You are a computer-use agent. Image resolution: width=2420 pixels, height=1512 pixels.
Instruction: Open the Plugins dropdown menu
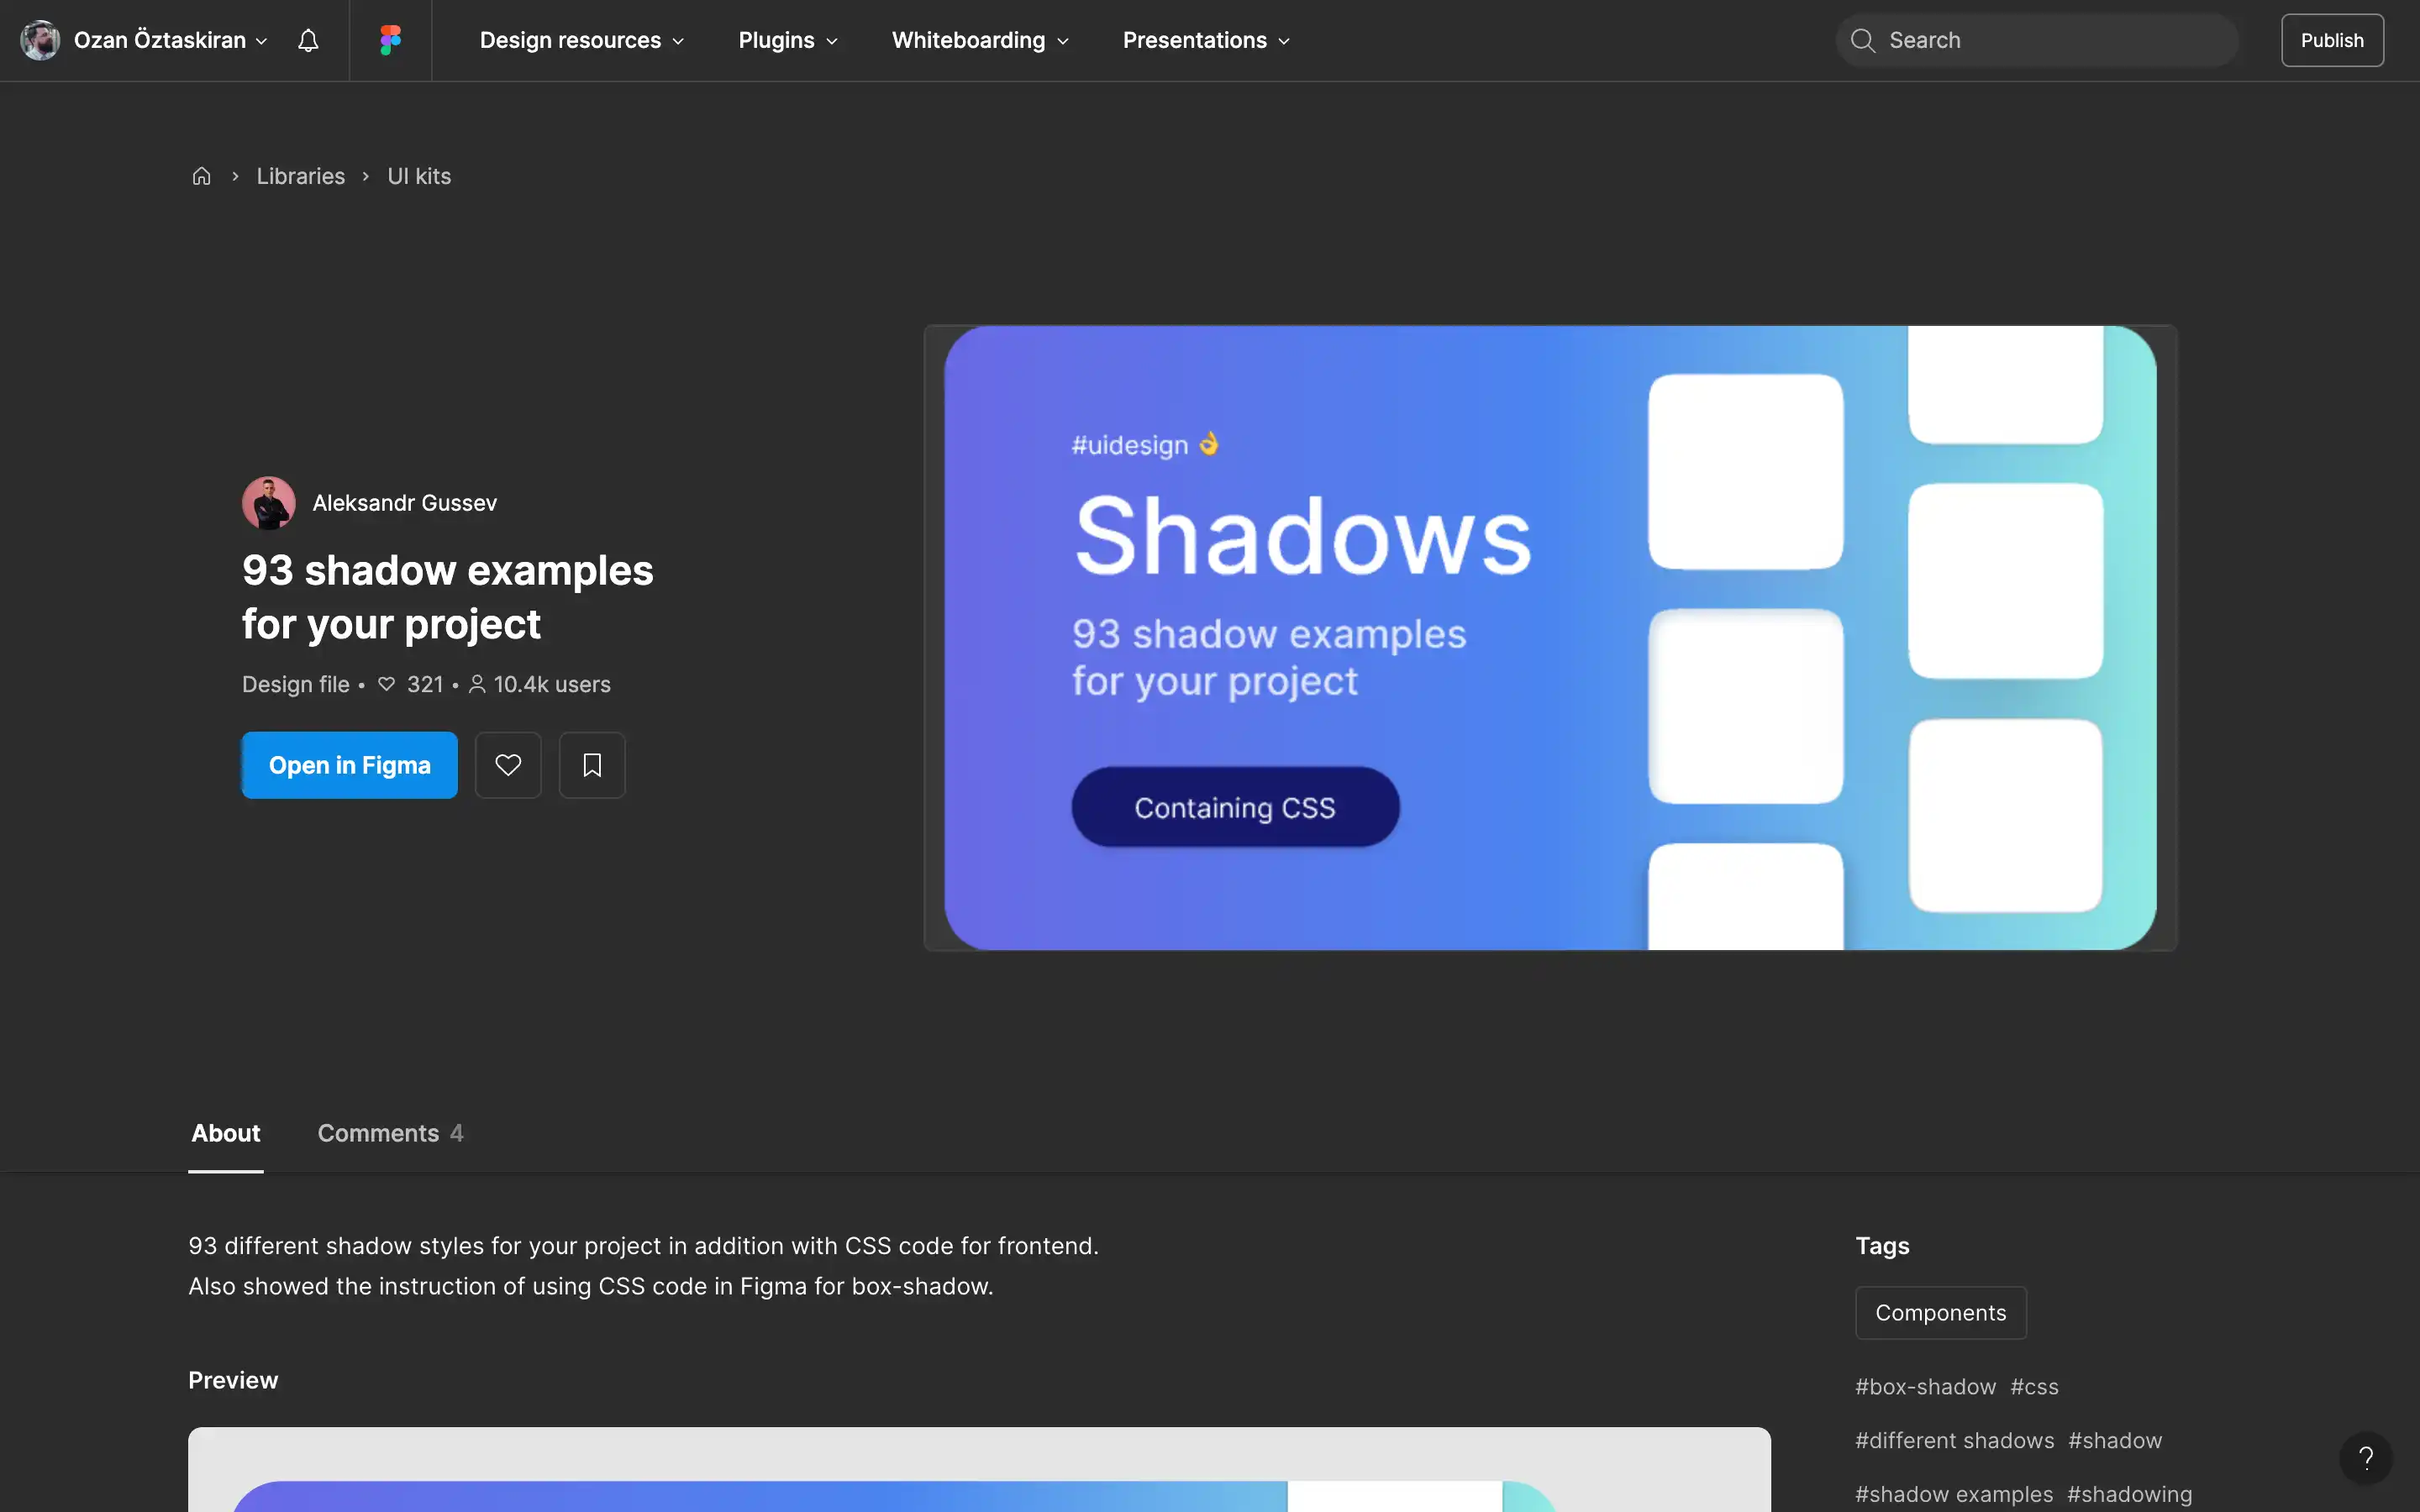click(x=788, y=40)
